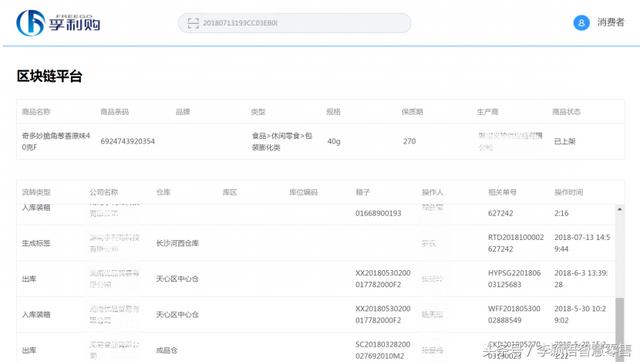Select 出库 in the 2018-6-3 row

tap(29, 279)
